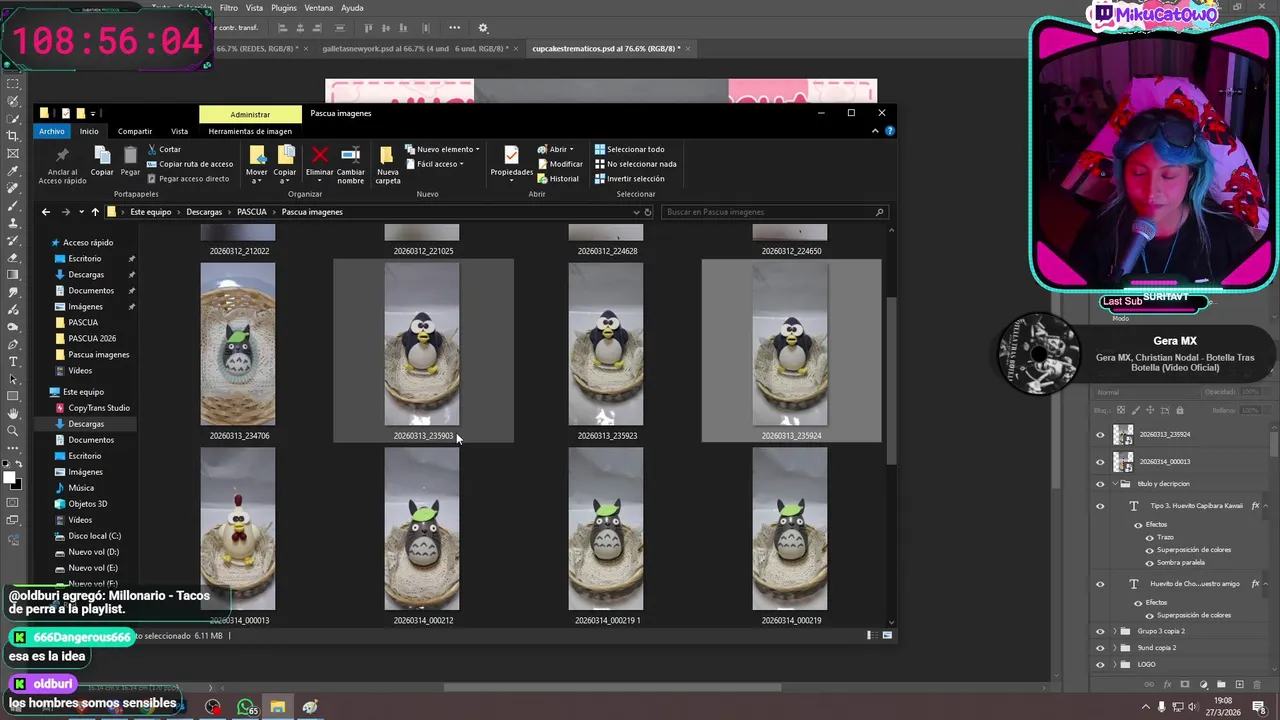Image resolution: width=1280 pixels, height=720 pixels.
Task: Click Nueva carpeta icon in ribbon
Action: [387, 155]
